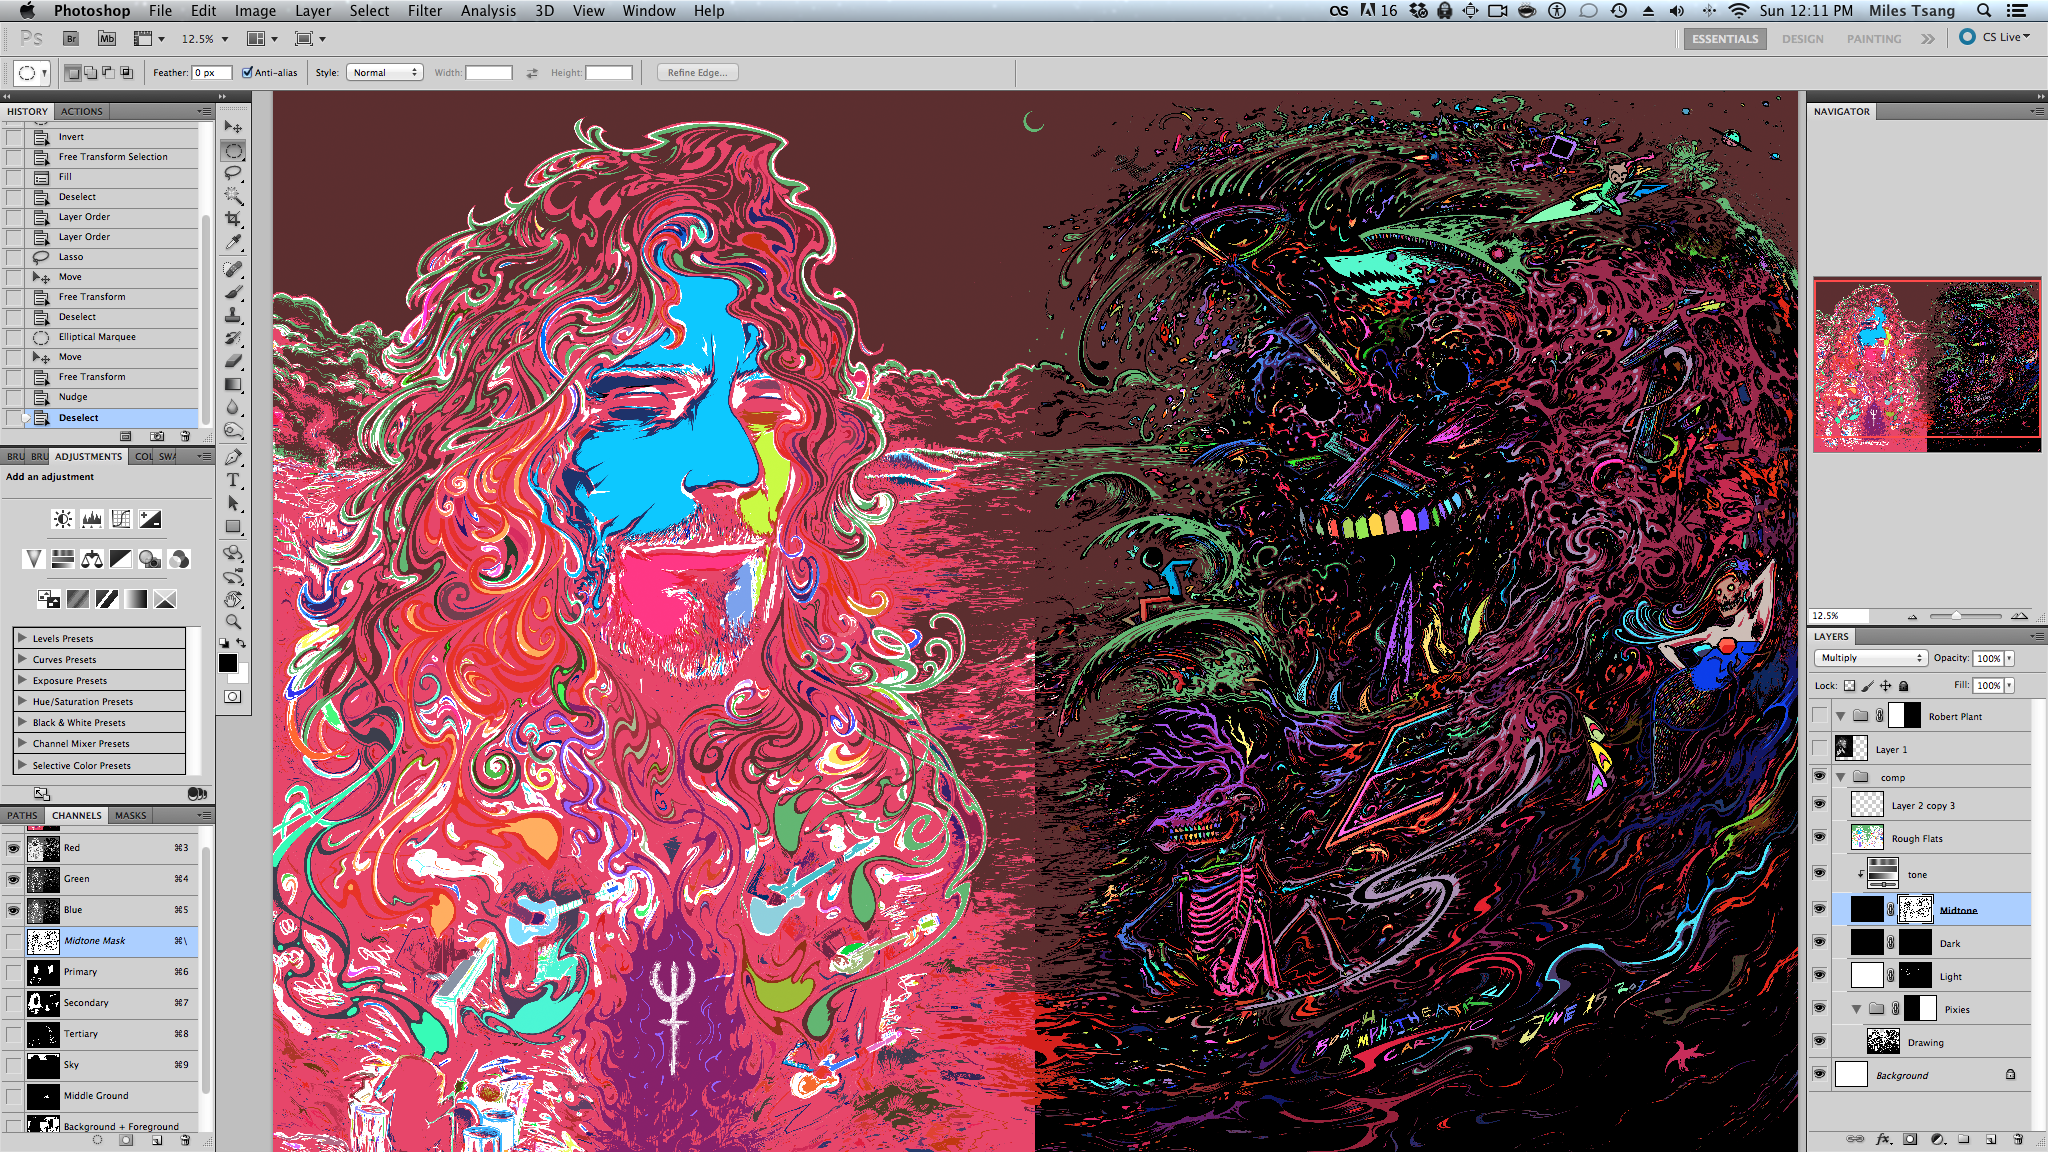
Task: Collapse the comp layer group
Action: (1841, 777)
